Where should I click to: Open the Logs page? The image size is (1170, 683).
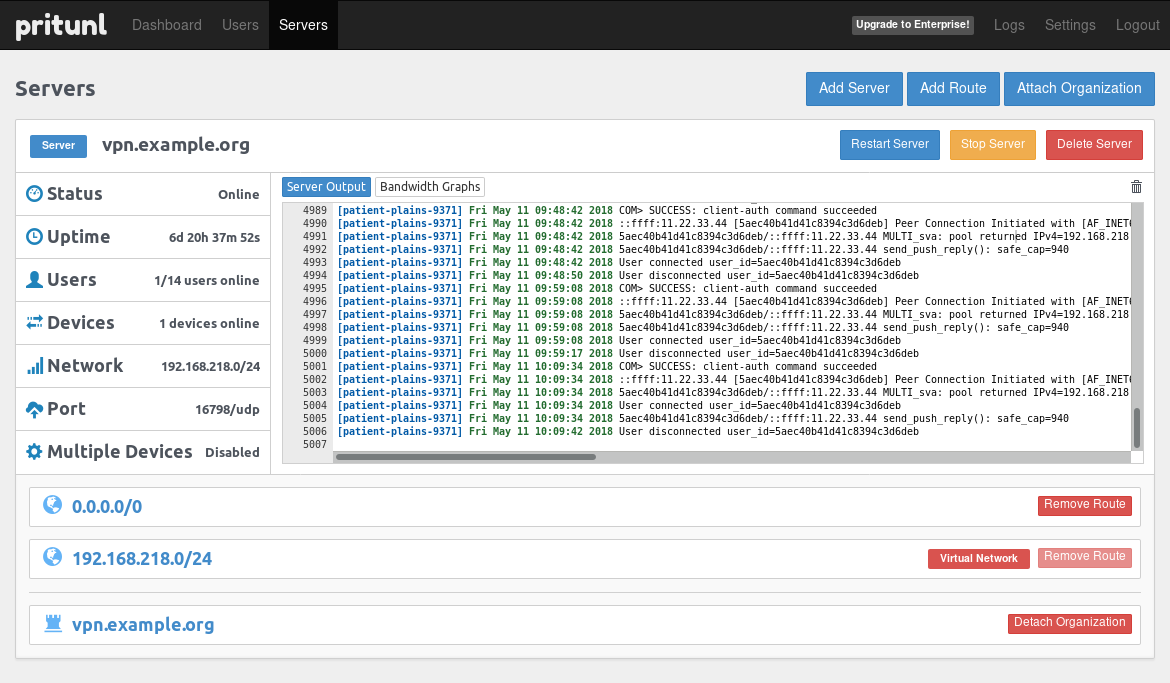(1009, 25)
